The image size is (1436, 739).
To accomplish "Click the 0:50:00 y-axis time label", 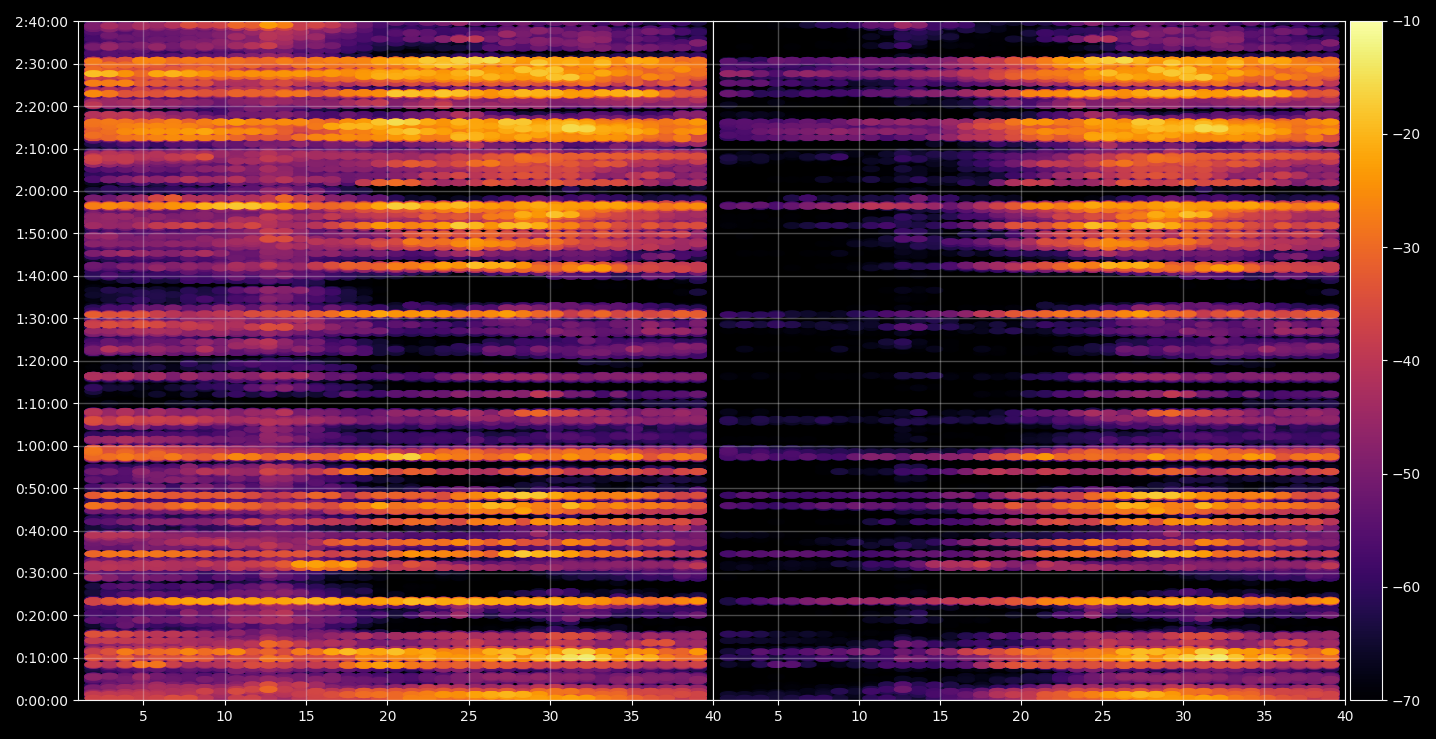I will tap(42, 489).
